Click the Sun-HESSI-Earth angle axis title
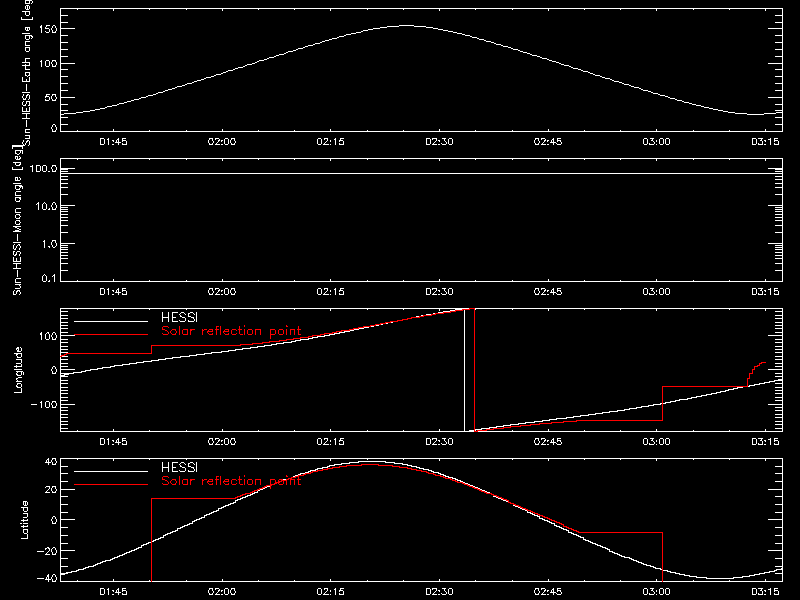Viewport: 800px width, 600px height. tap(27, 73)
